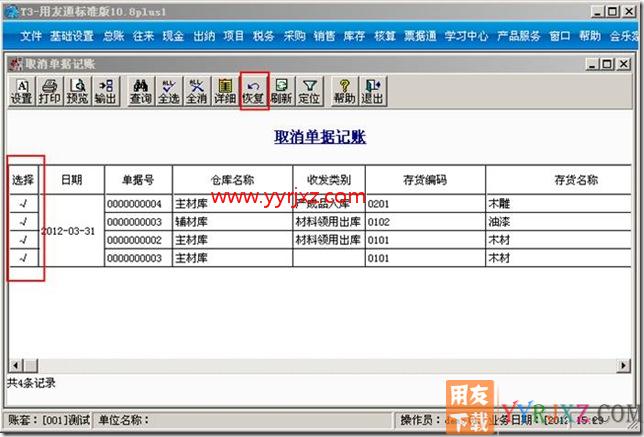
Task: Click the 共4条记录 record count text
Action: tap(31, 383)
